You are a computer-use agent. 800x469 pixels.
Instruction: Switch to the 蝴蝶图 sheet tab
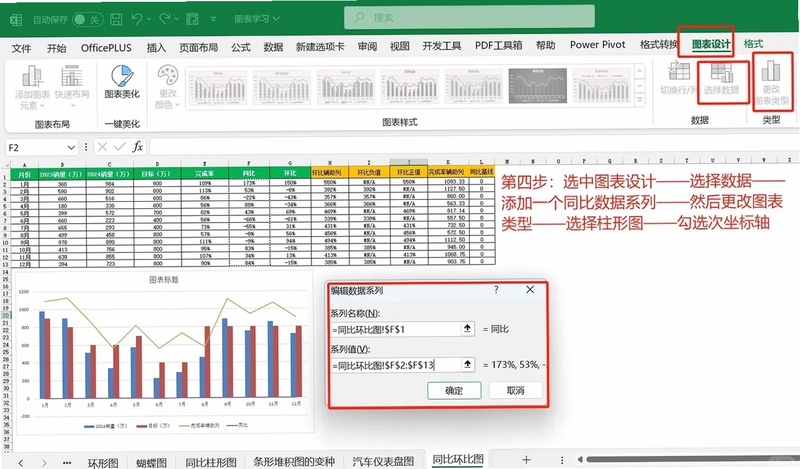click(152, 463)
